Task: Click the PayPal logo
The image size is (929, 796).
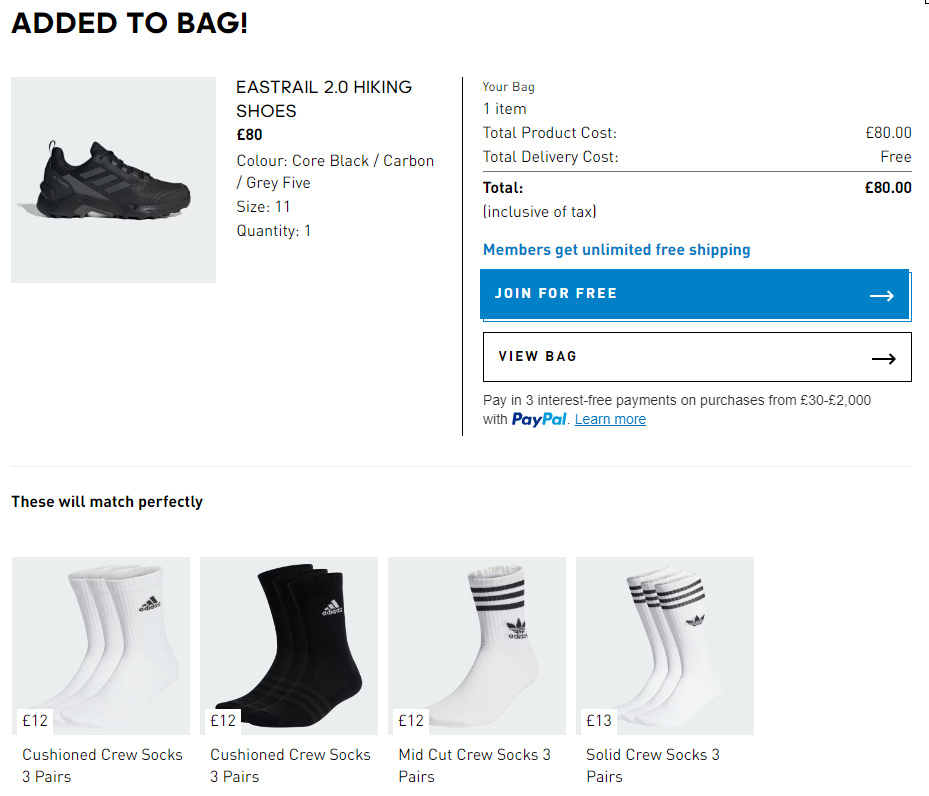Action: [x=540, y=420]
